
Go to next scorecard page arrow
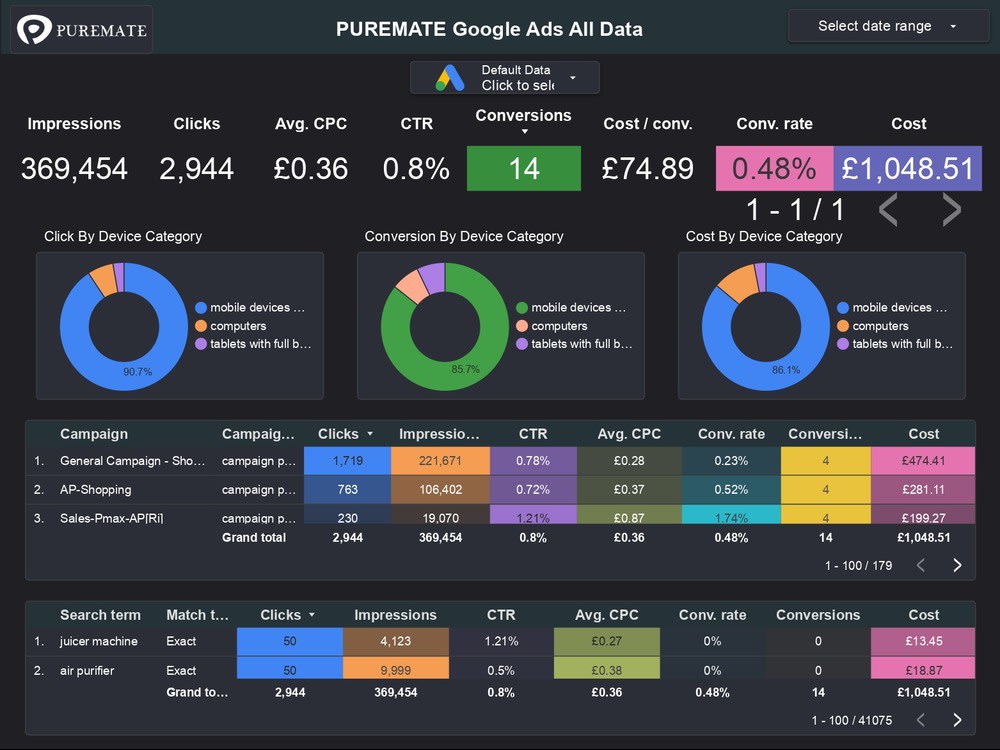point(951,209)
